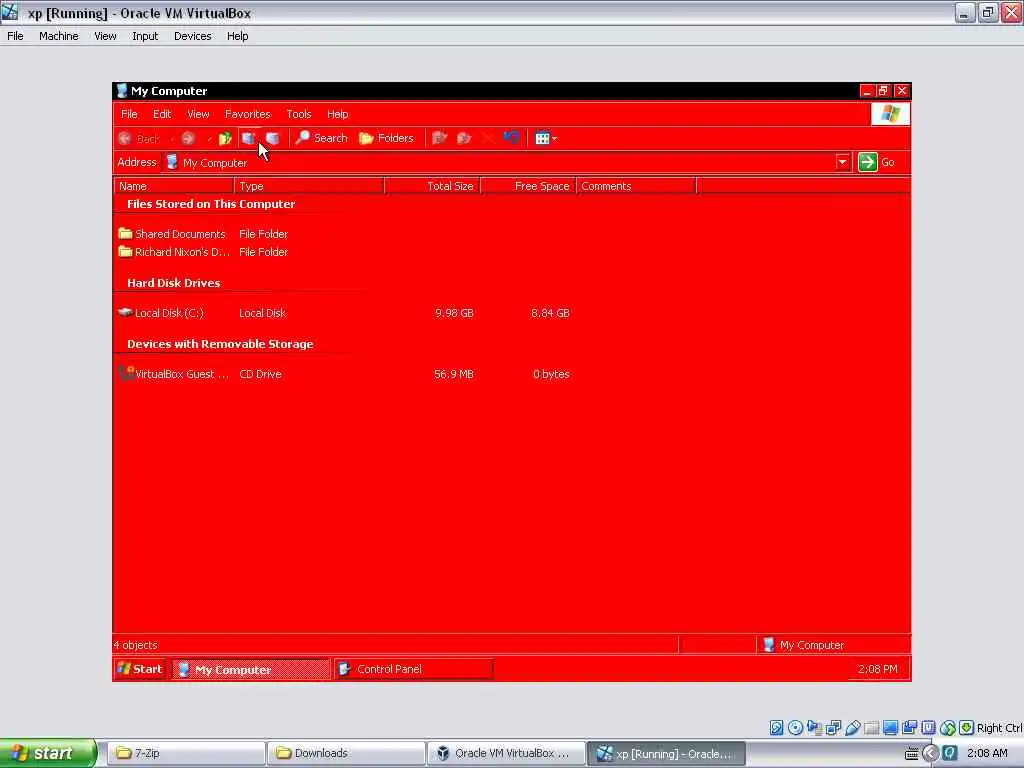Go up one folder level with Up icon
The image size is (1024, 768).
225,138
